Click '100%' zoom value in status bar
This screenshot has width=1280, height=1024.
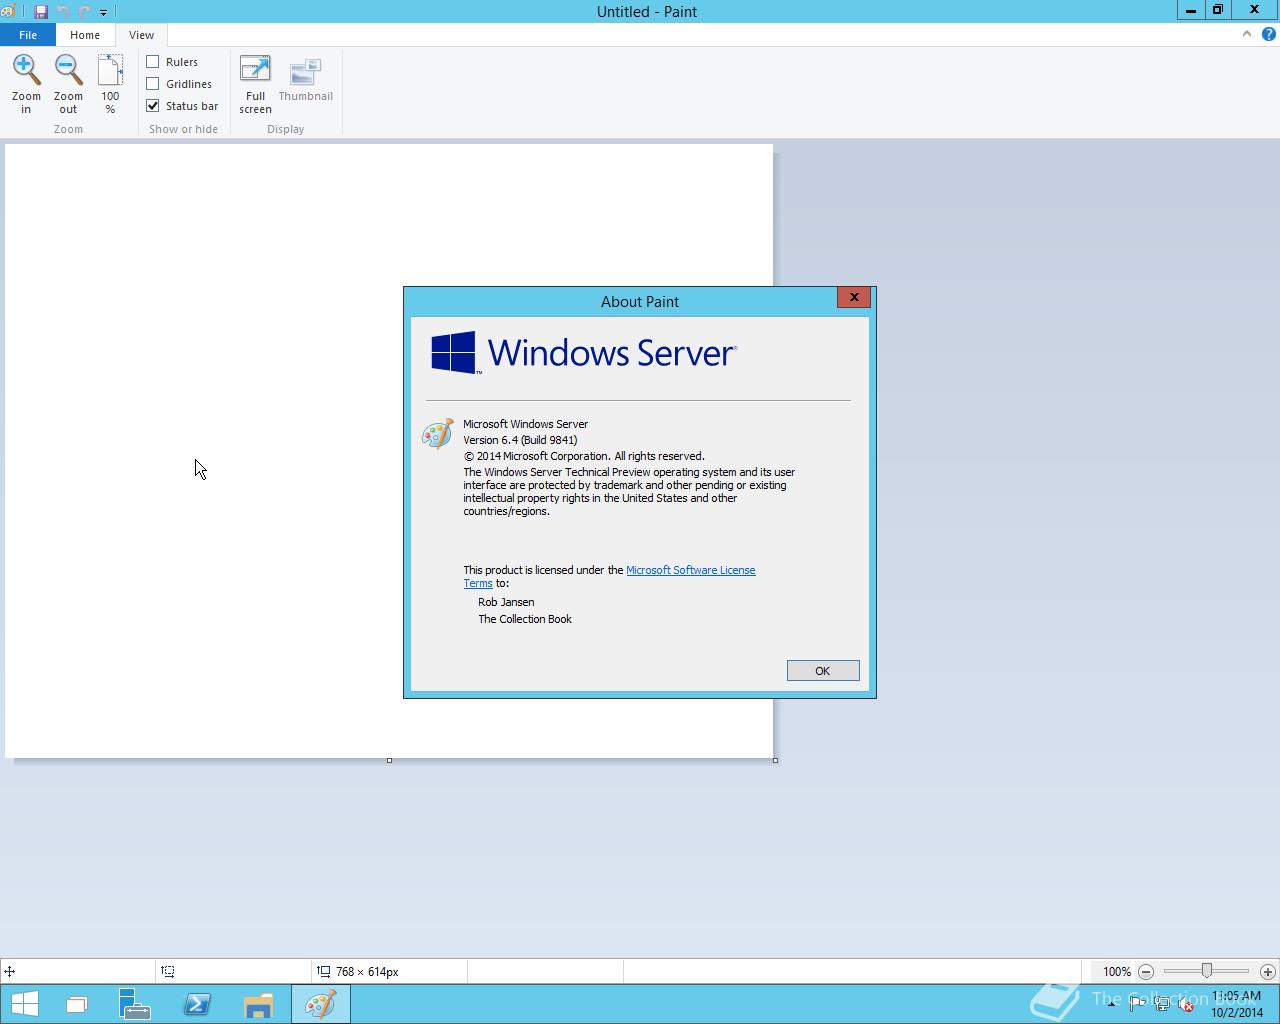coord(1117,971)
